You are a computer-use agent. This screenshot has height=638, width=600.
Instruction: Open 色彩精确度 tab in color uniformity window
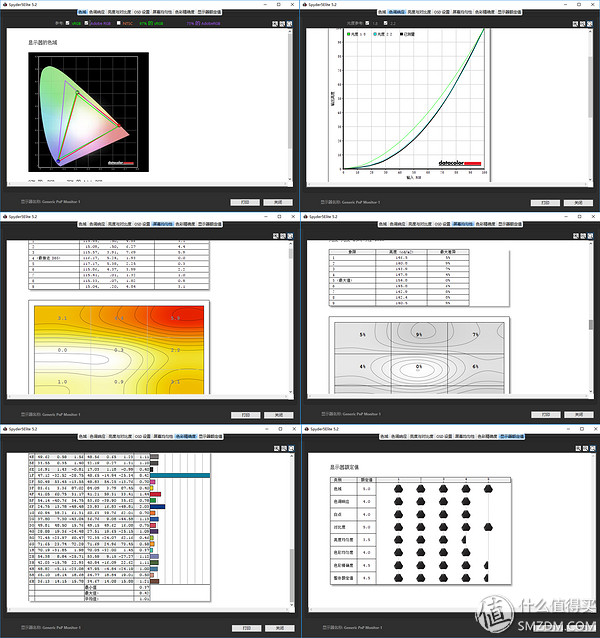pos(185,224)
